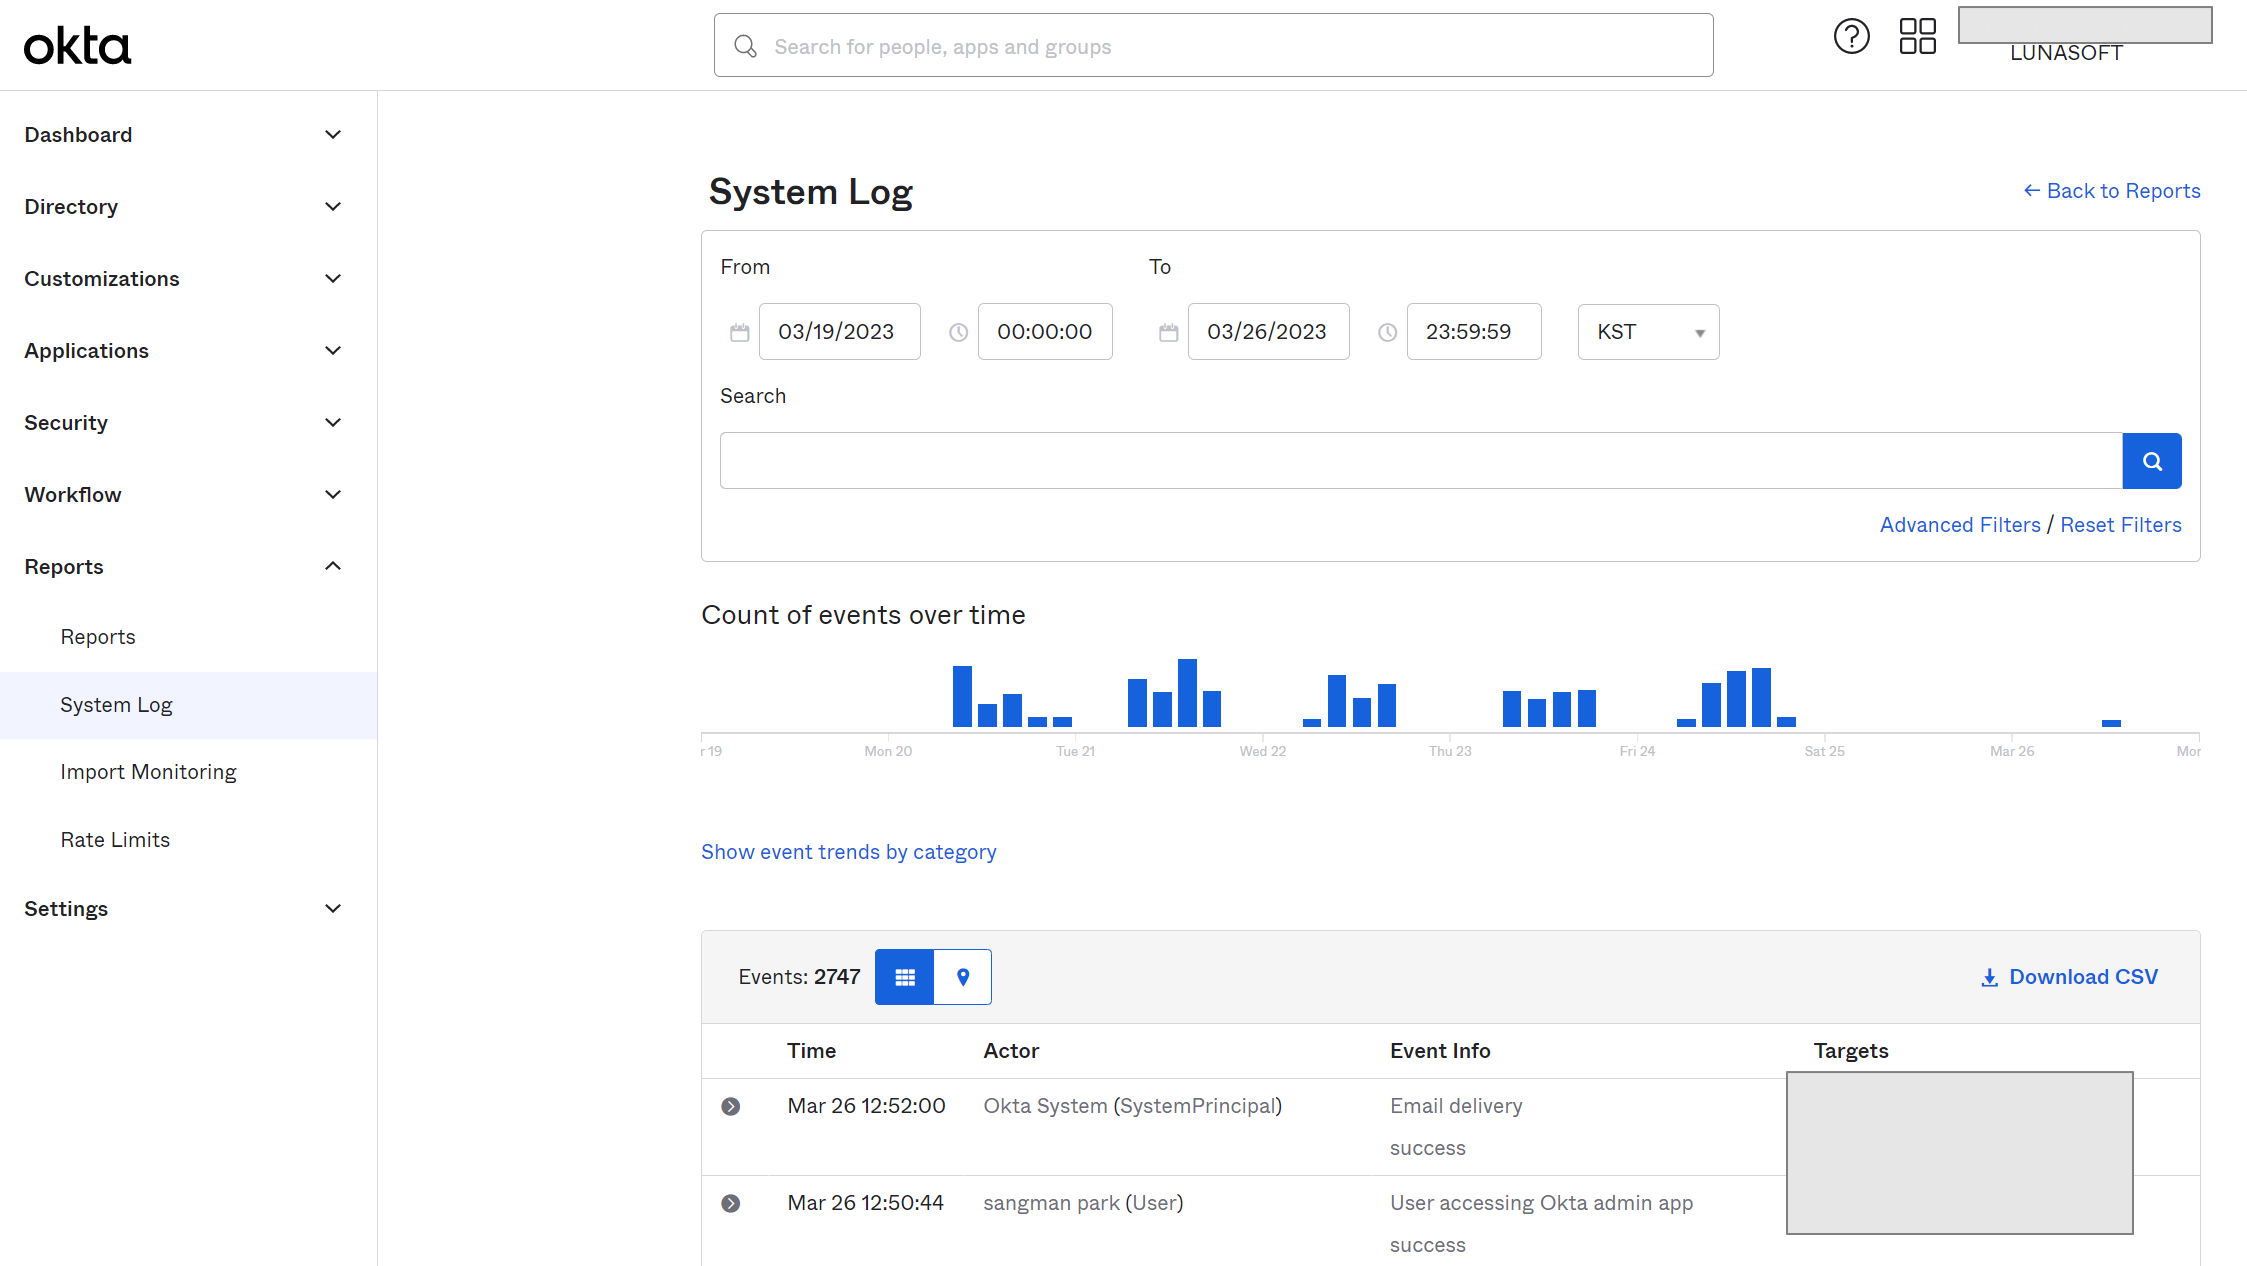
Task: Click Show event trends by category
Action: [x=848, y=852]
